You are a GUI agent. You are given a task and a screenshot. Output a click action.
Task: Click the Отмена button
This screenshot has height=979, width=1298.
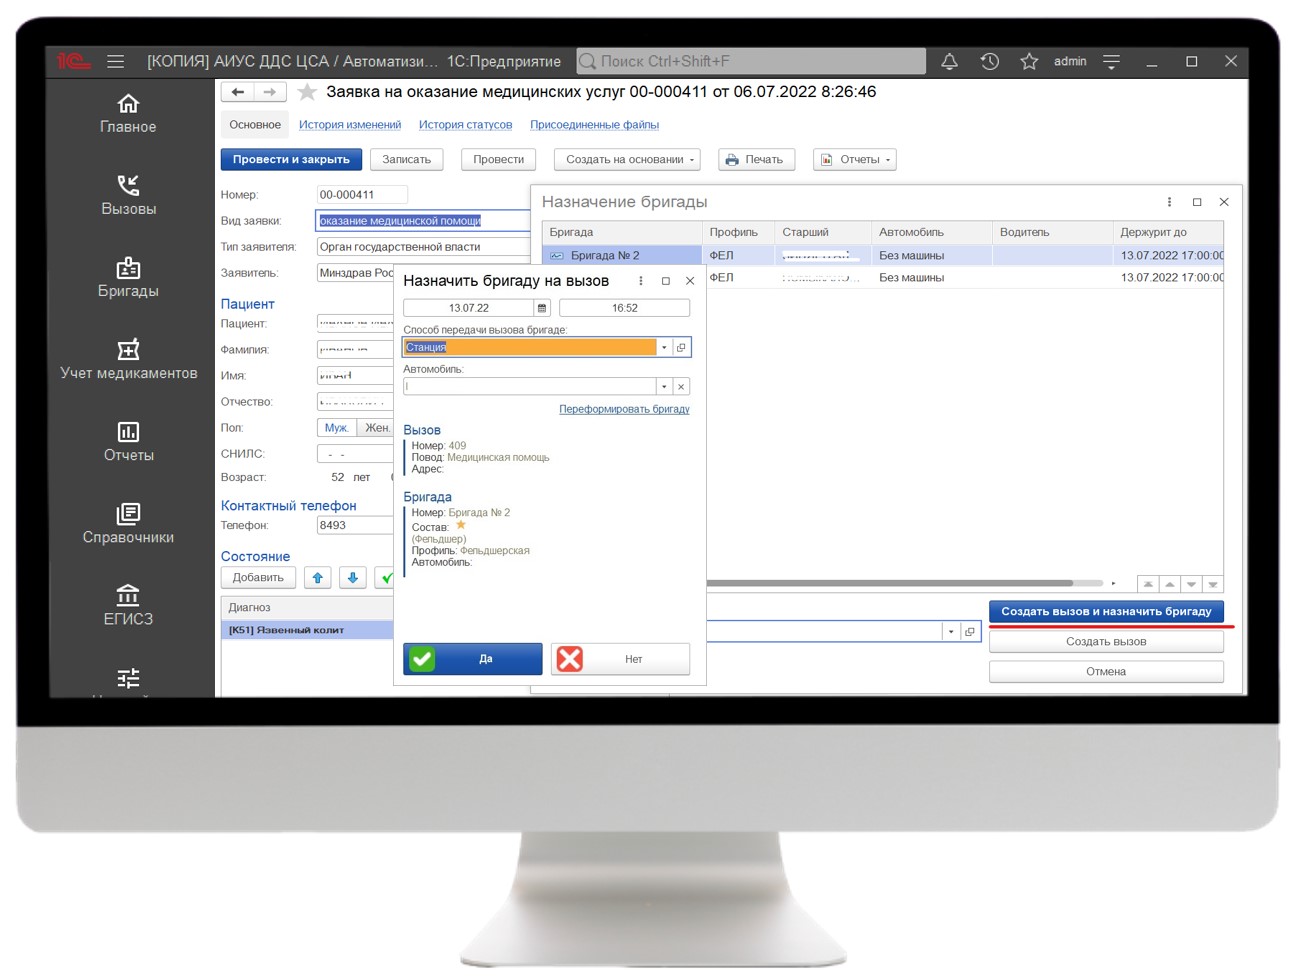tap(1106, 672)
